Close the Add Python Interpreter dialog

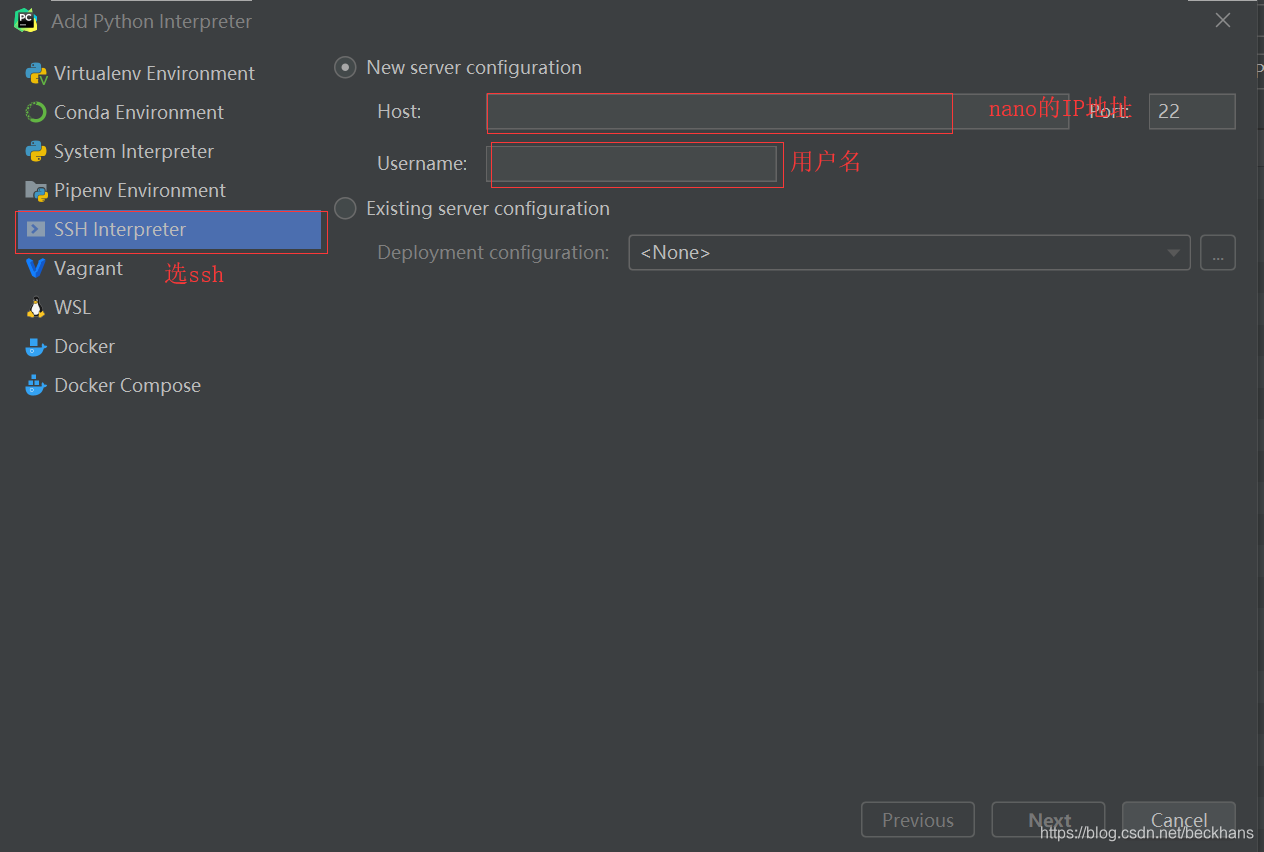coord(1223,20)
